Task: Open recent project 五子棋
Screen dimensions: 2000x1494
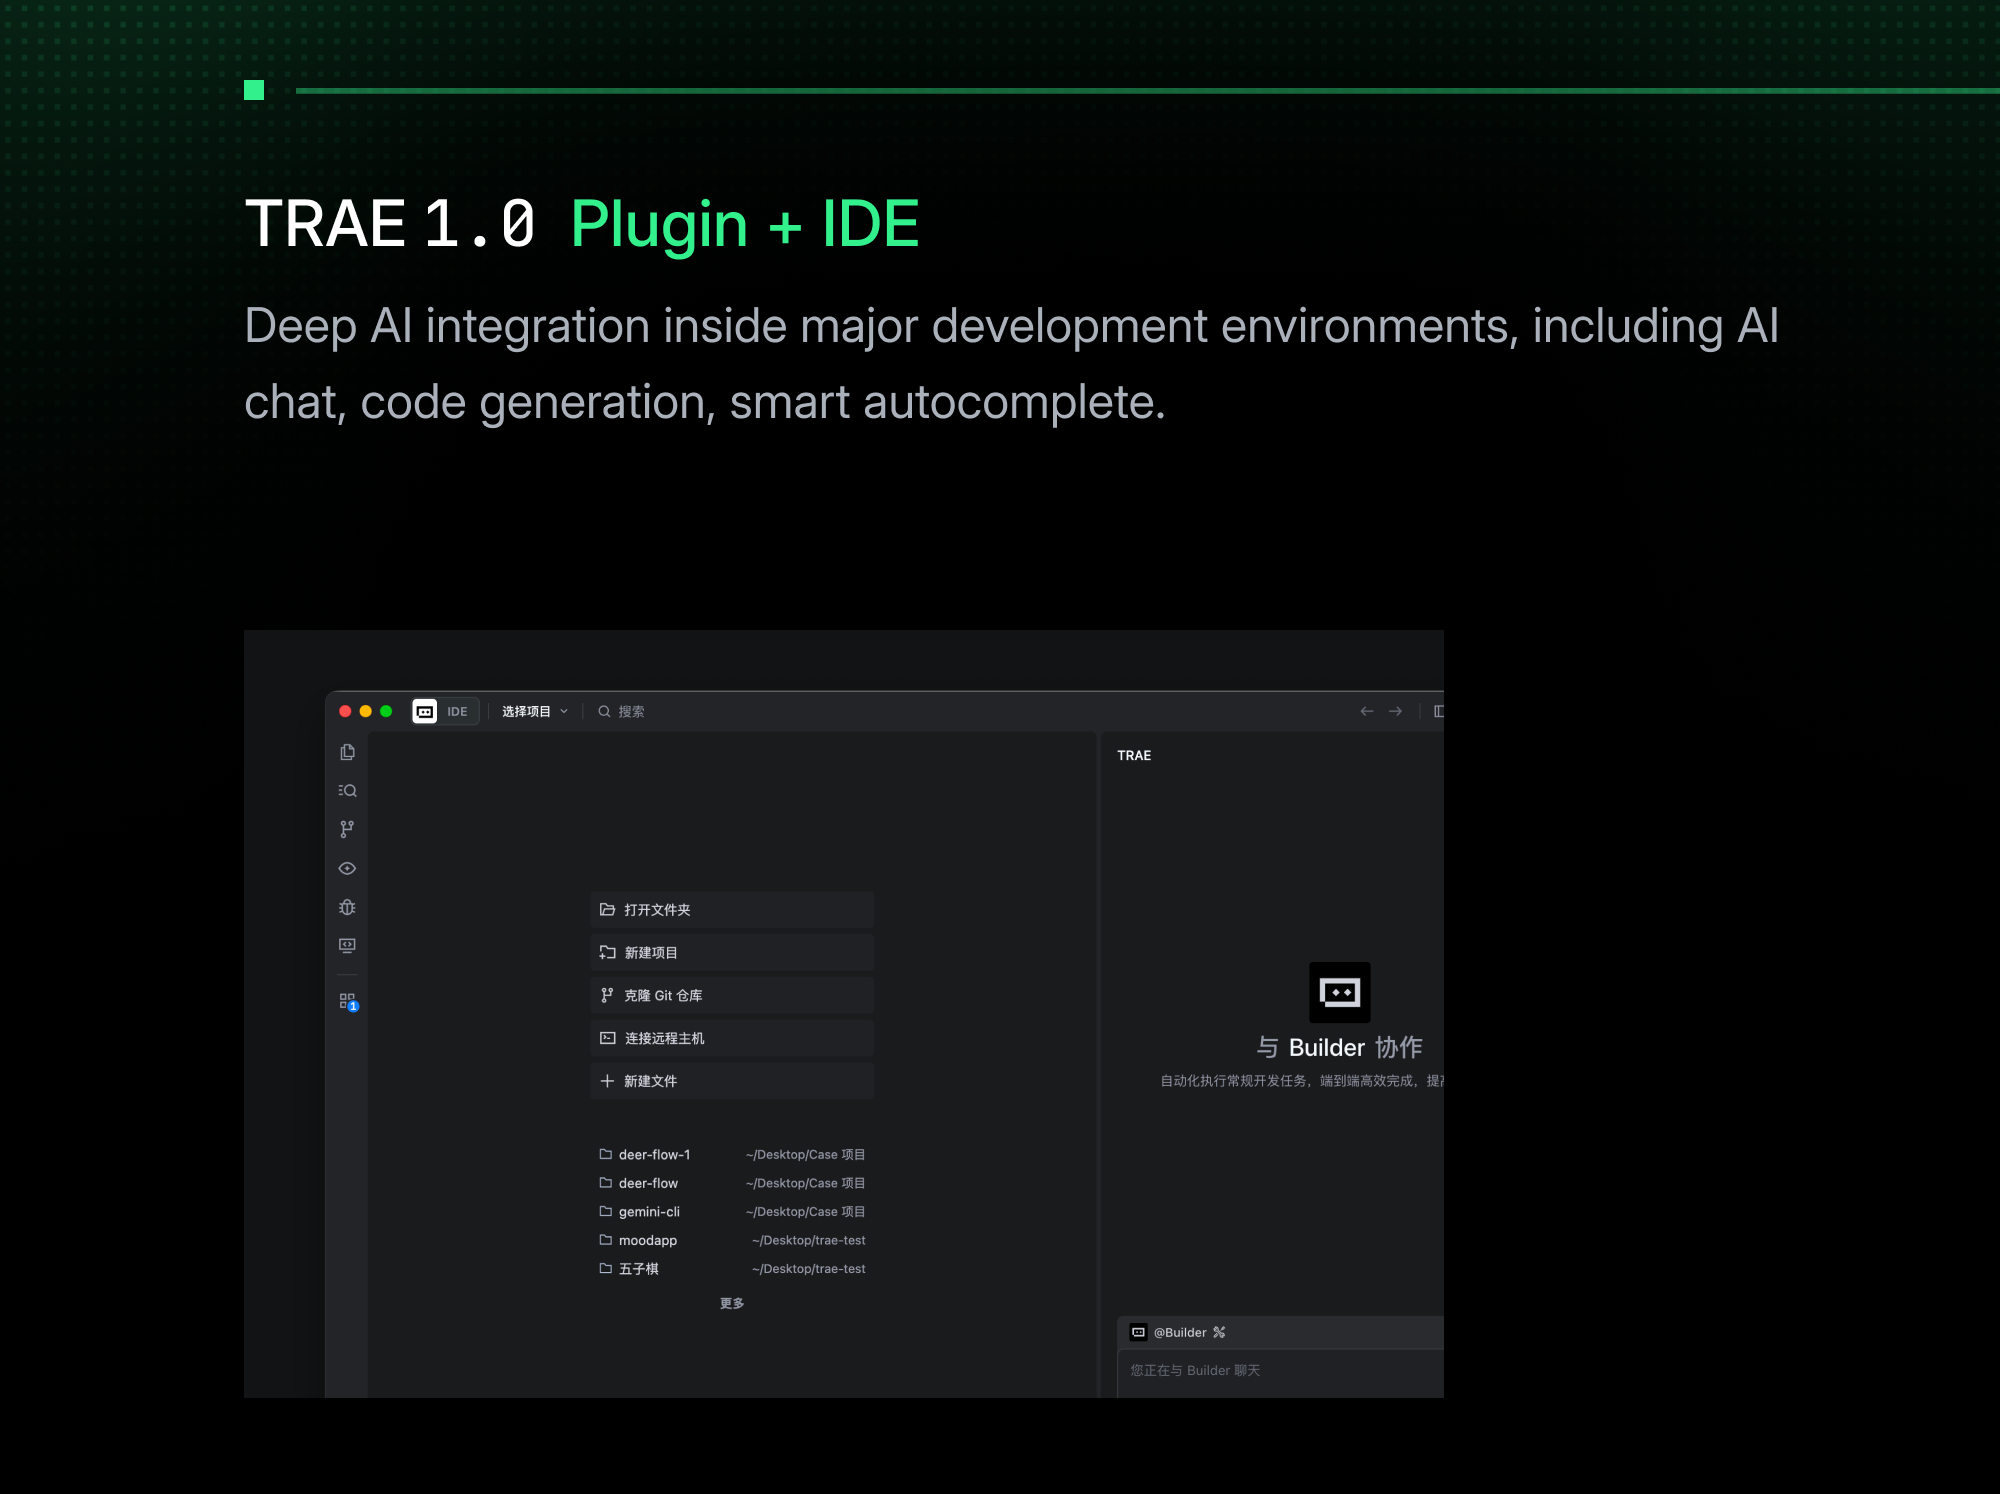Action: click(x=732, y=1269)
